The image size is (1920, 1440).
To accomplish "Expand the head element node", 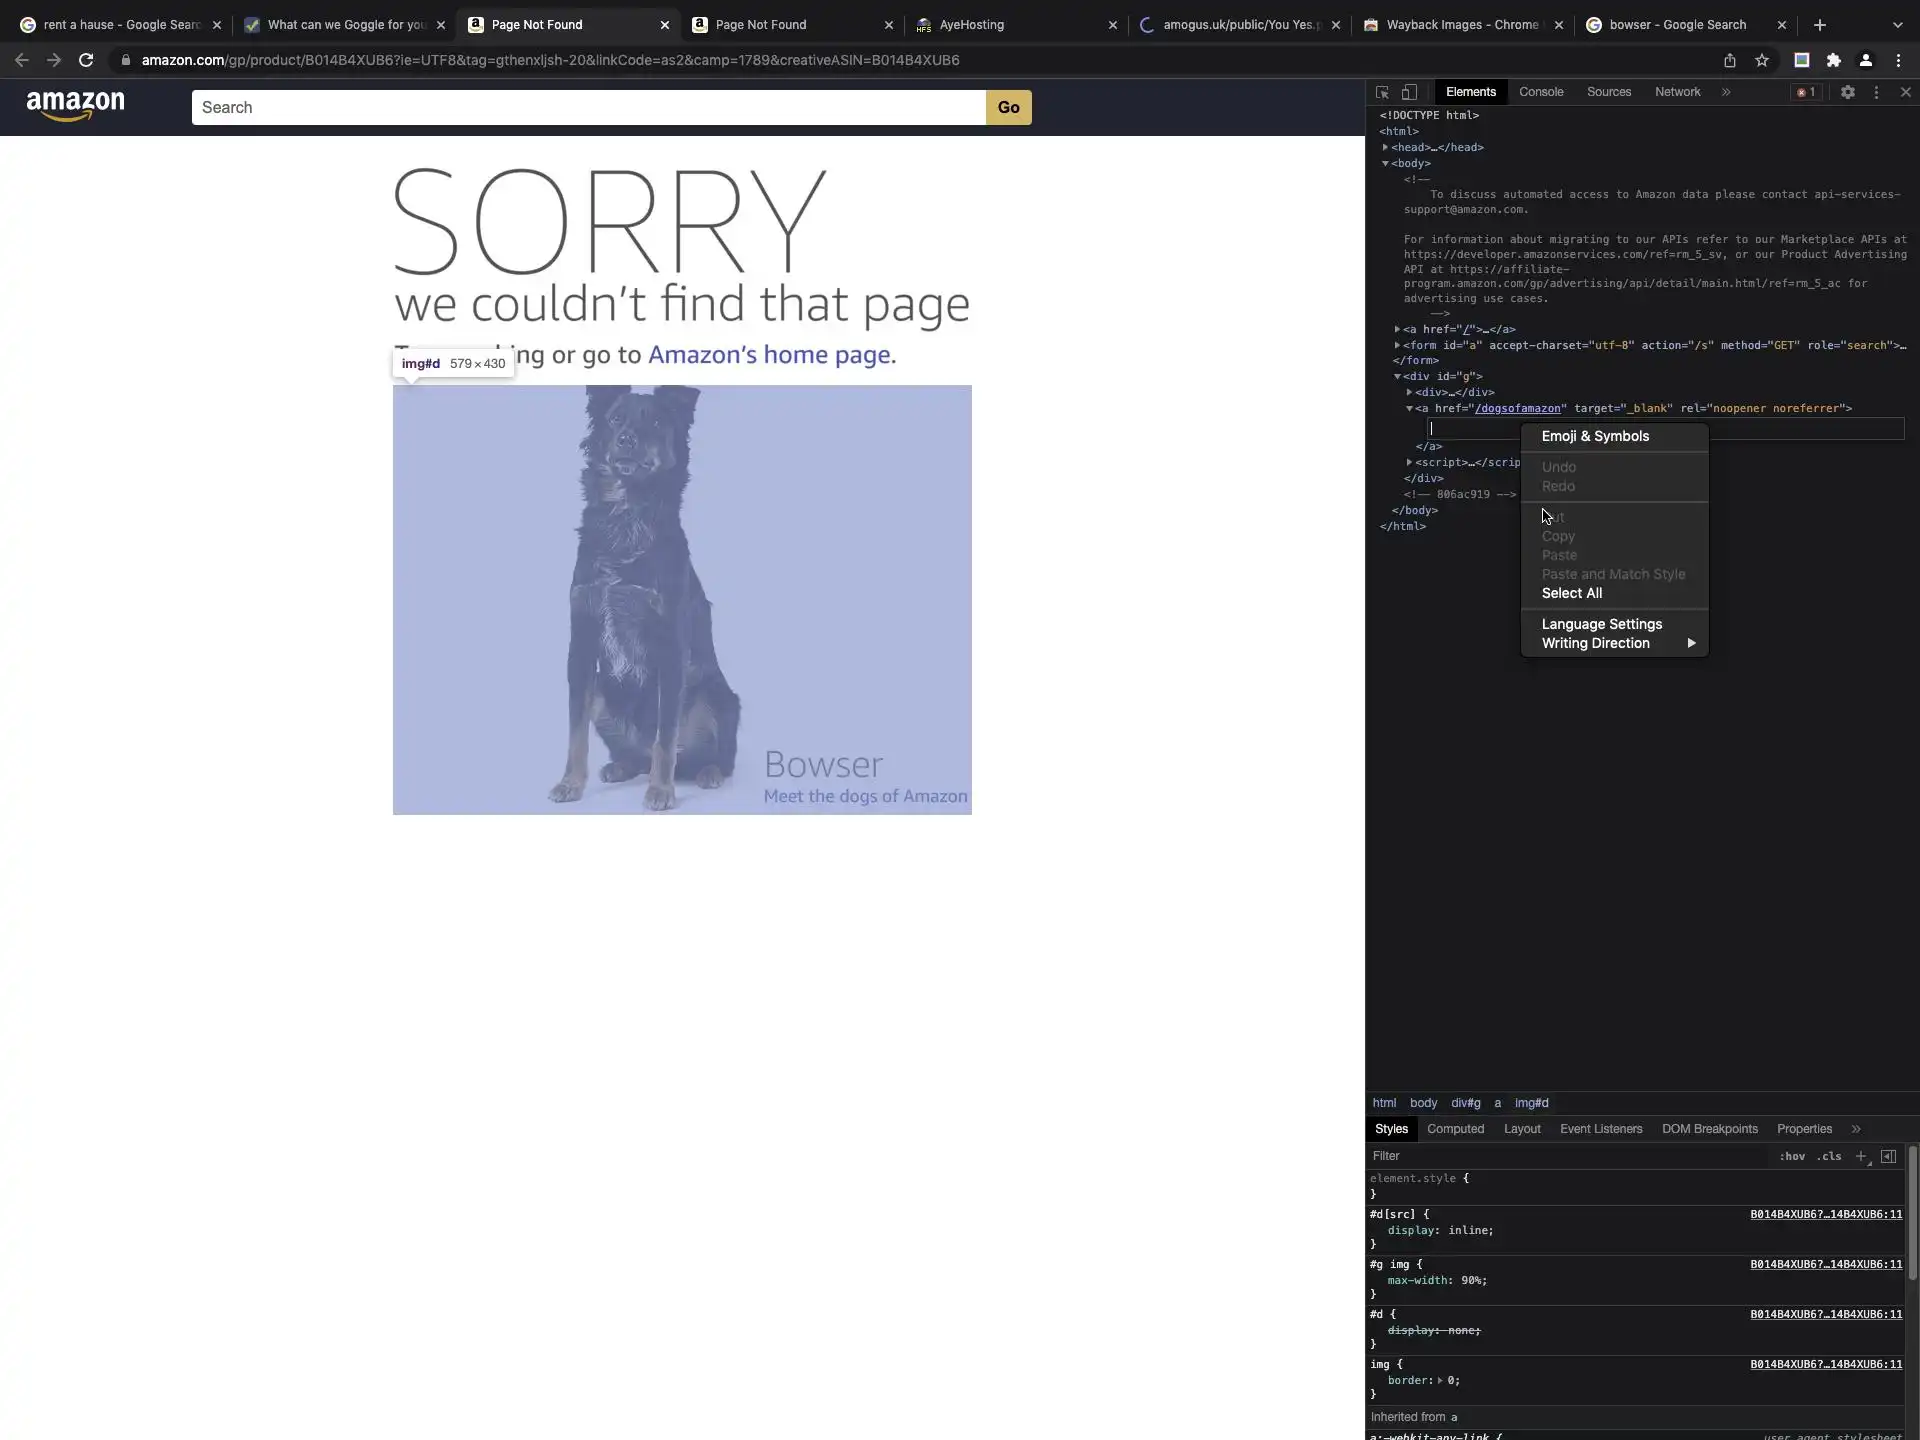I will click(1385, 147).
